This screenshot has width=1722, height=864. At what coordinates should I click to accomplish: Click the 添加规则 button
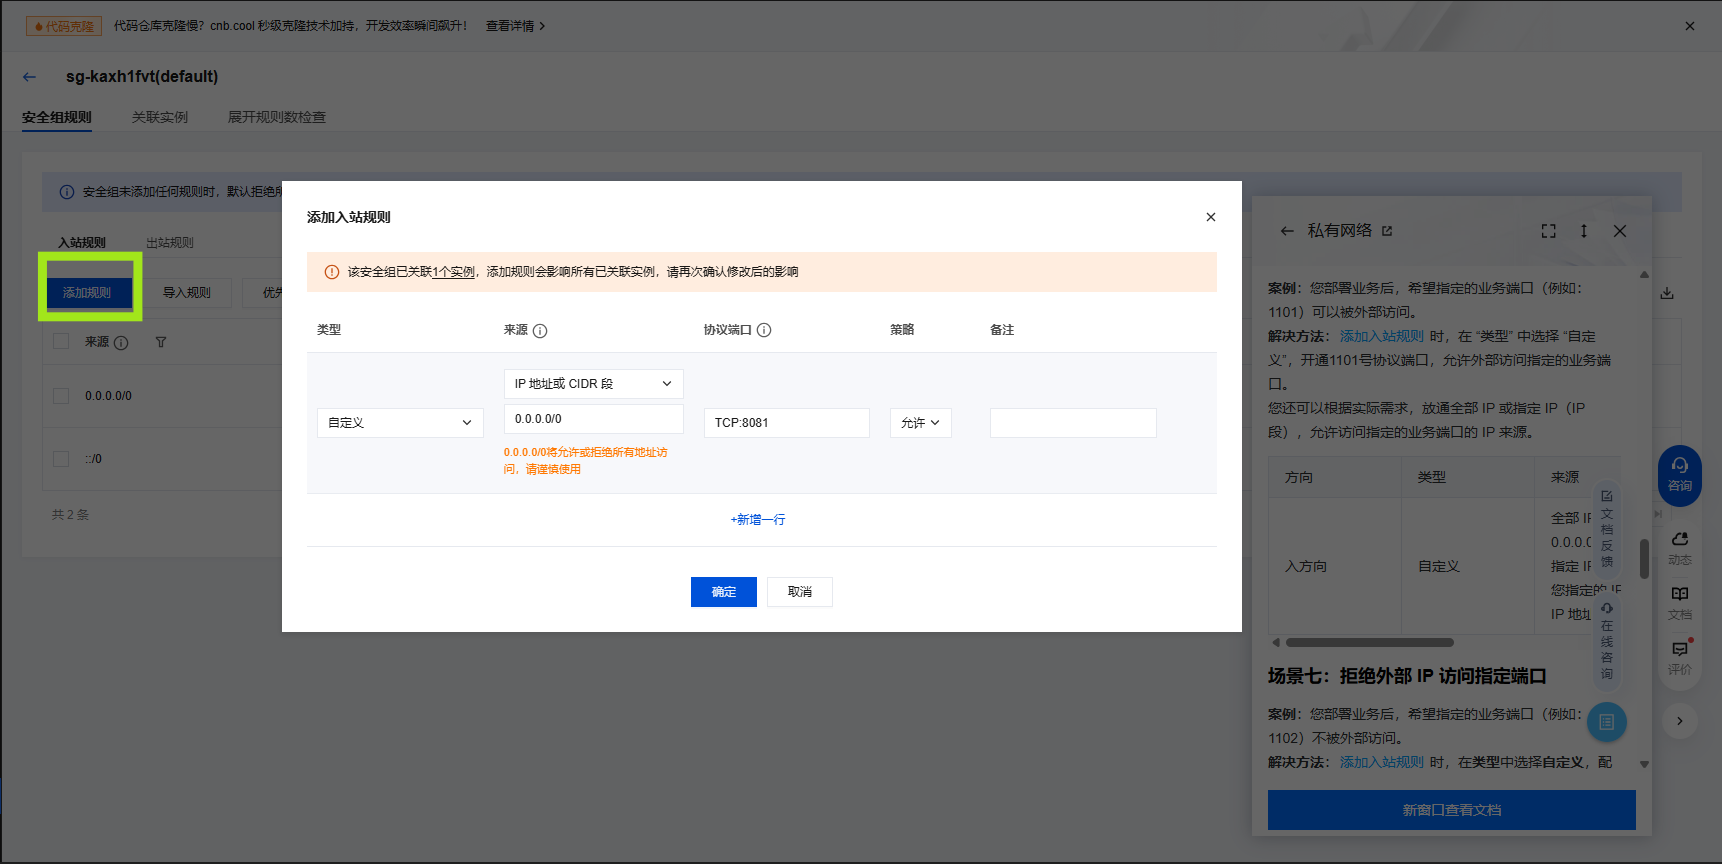tap(87, 293)
